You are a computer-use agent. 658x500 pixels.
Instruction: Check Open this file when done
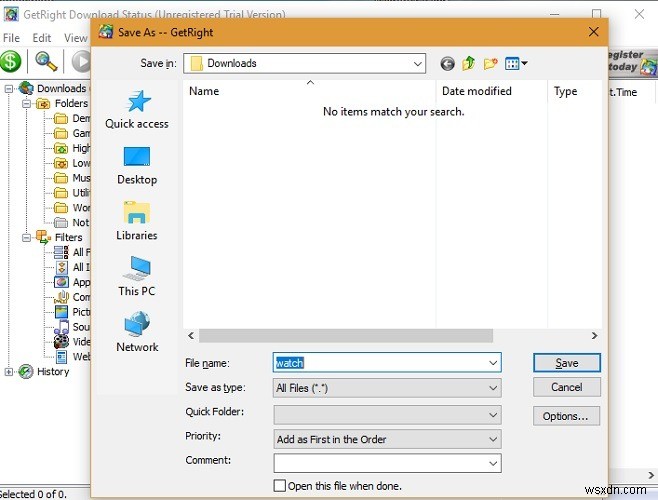click(279, 486)
